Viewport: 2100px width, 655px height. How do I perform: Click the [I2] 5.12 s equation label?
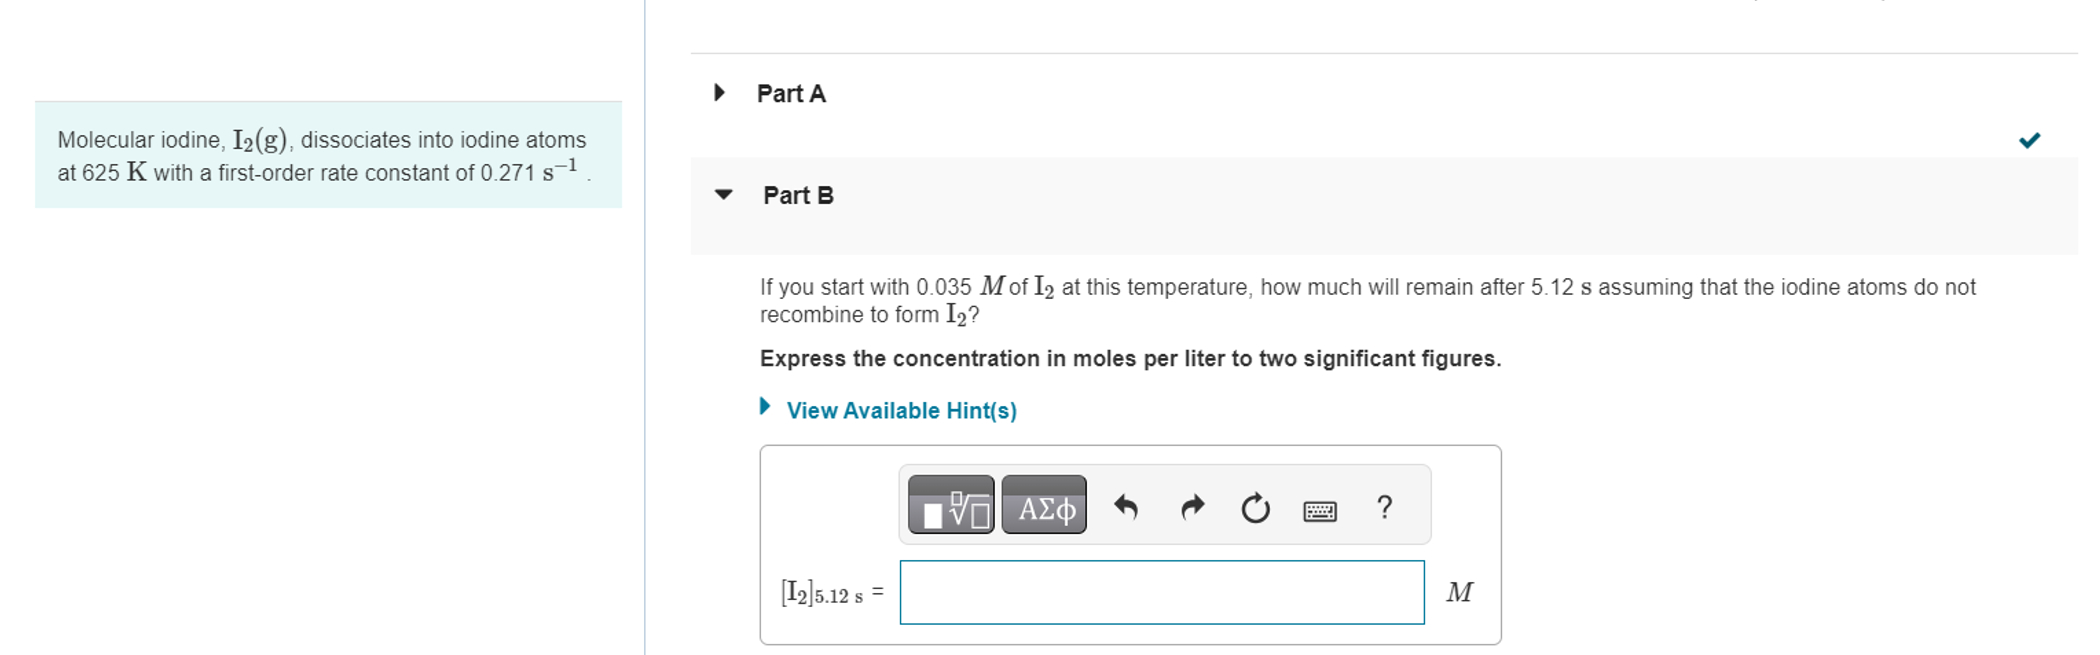[x=832, y=593]
